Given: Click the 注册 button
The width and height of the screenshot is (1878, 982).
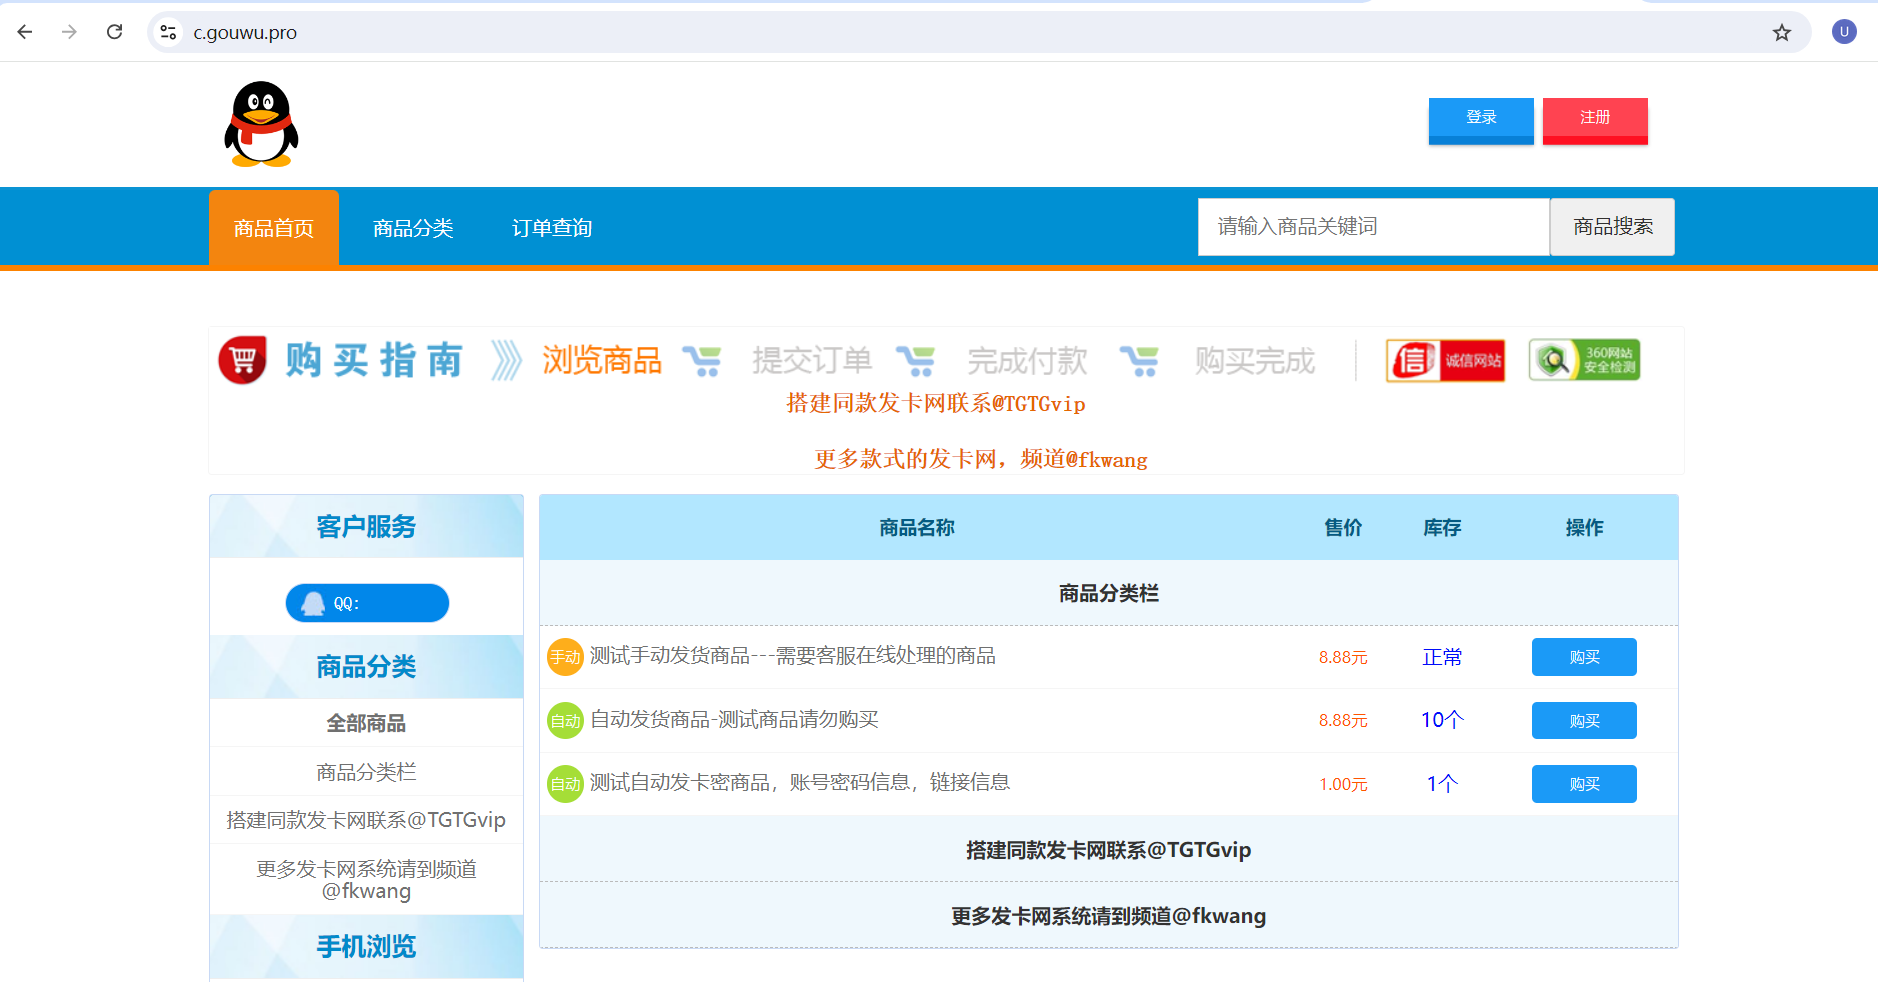Looking at the screenshot, I should click(1595, 120).
